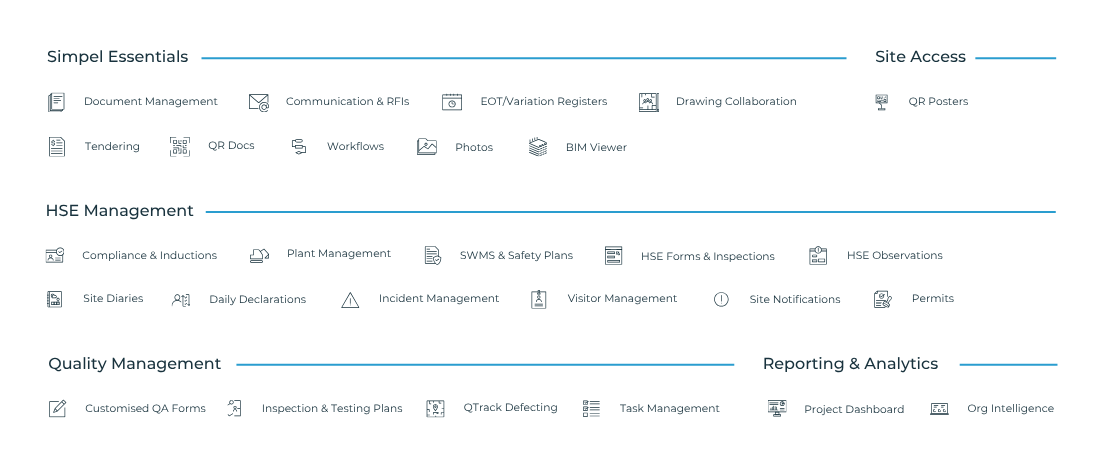1106x470 pixels.
Task: Click the Tendering document icon
Action: pos(56,147)
